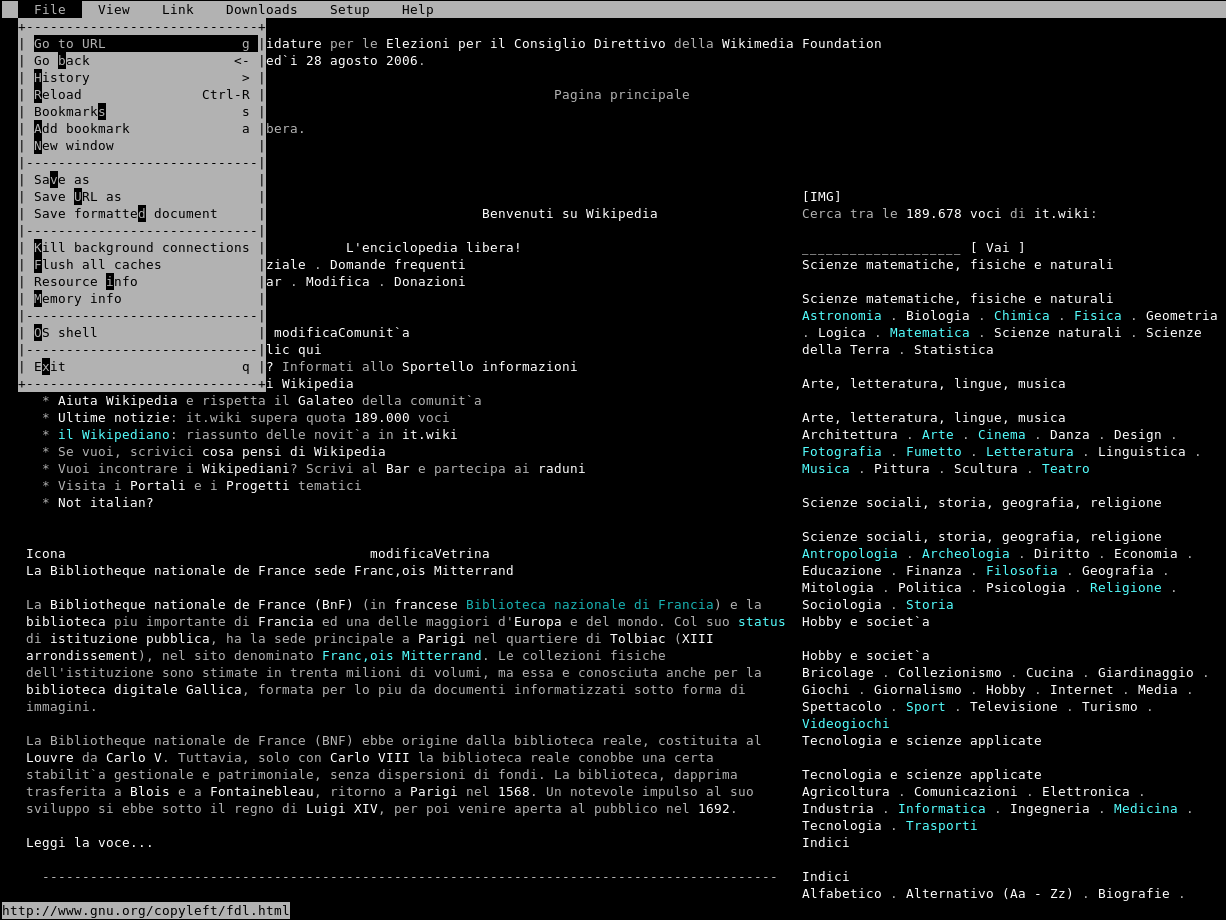Select Kill background connections
1226x920 pixels.
pos(142,248)
